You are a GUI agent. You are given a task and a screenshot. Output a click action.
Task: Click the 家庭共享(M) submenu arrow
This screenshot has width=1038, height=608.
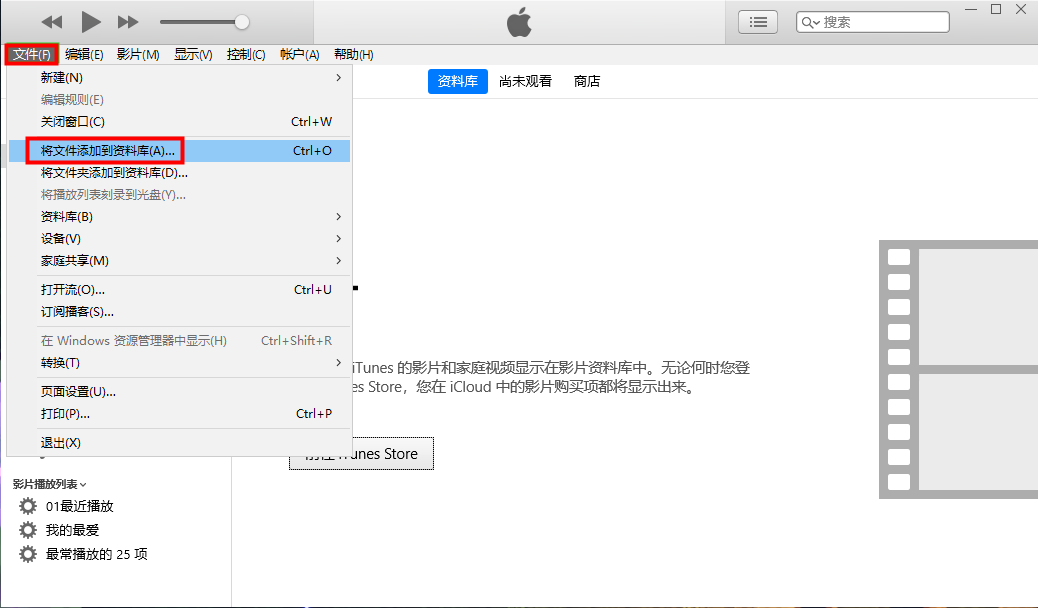pyautogui.click(x=338, y=261)
